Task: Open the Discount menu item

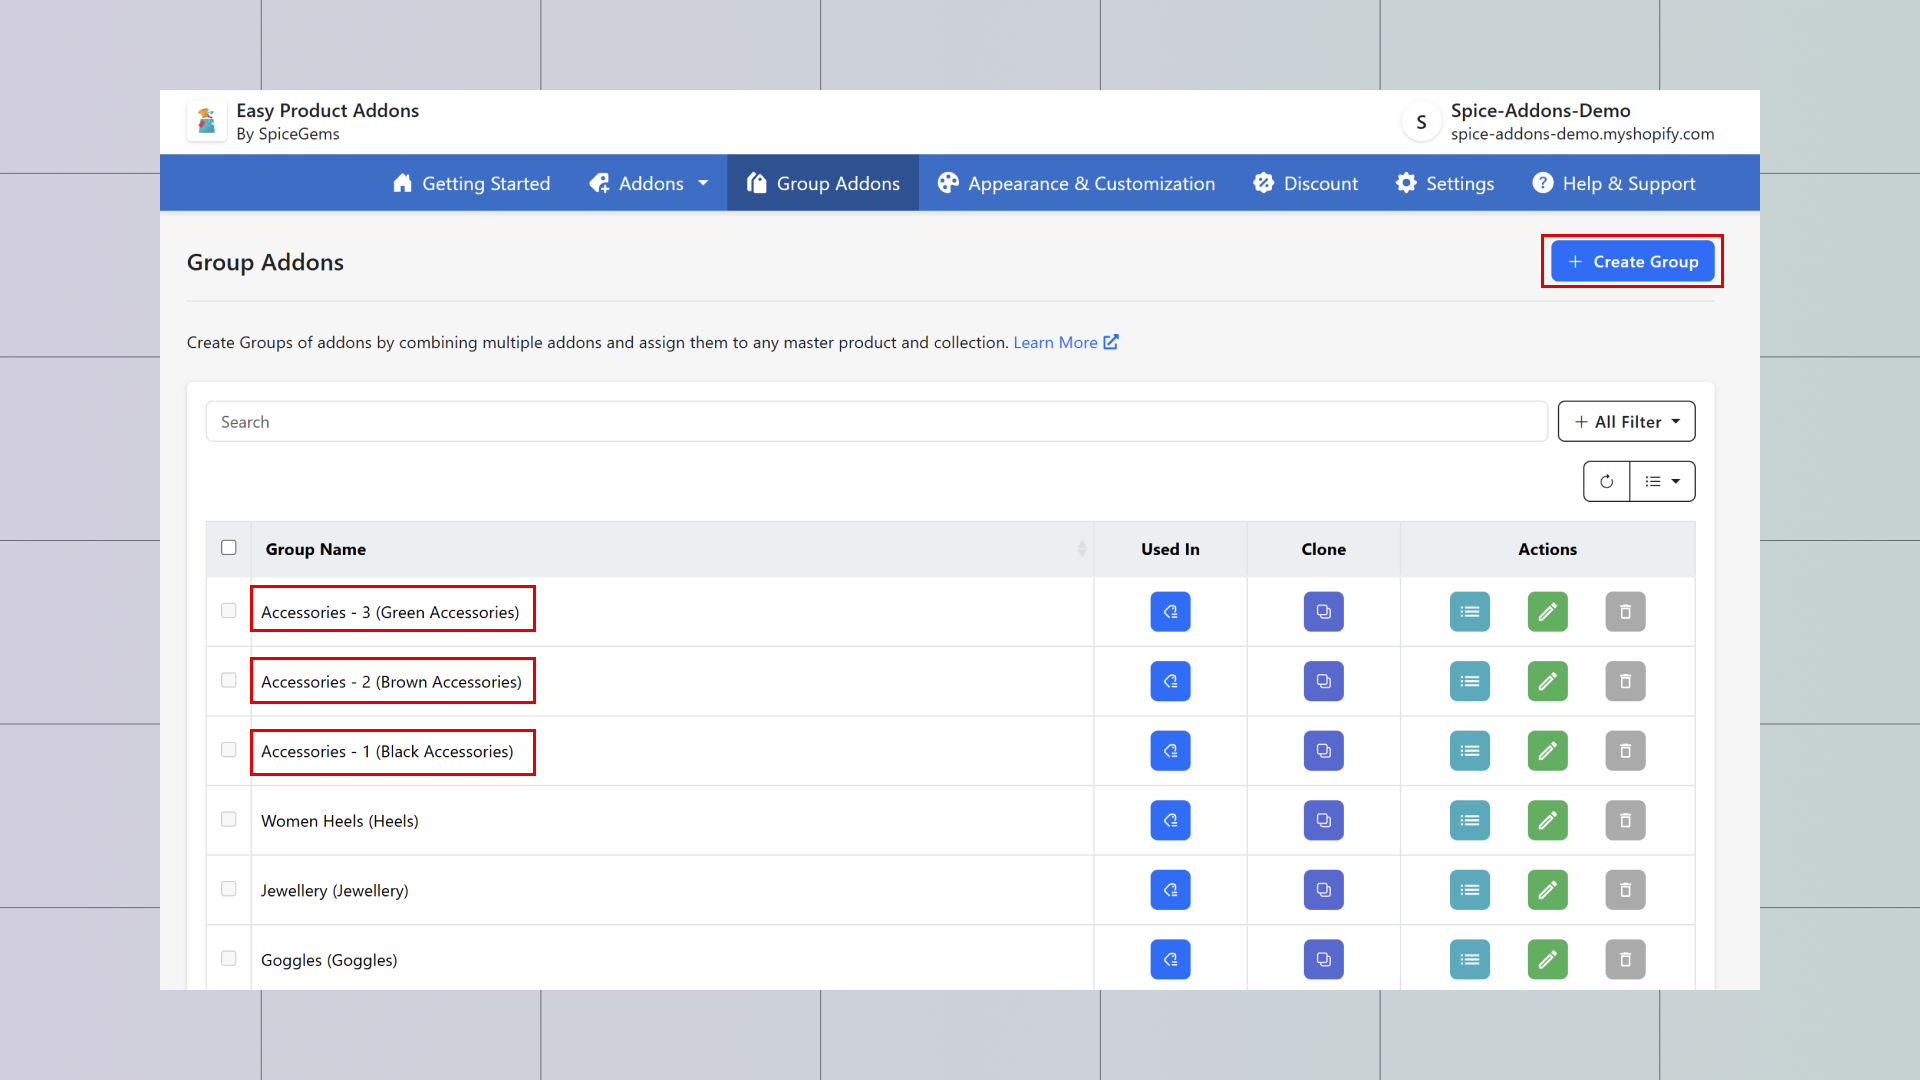Action: [1306, 183]
